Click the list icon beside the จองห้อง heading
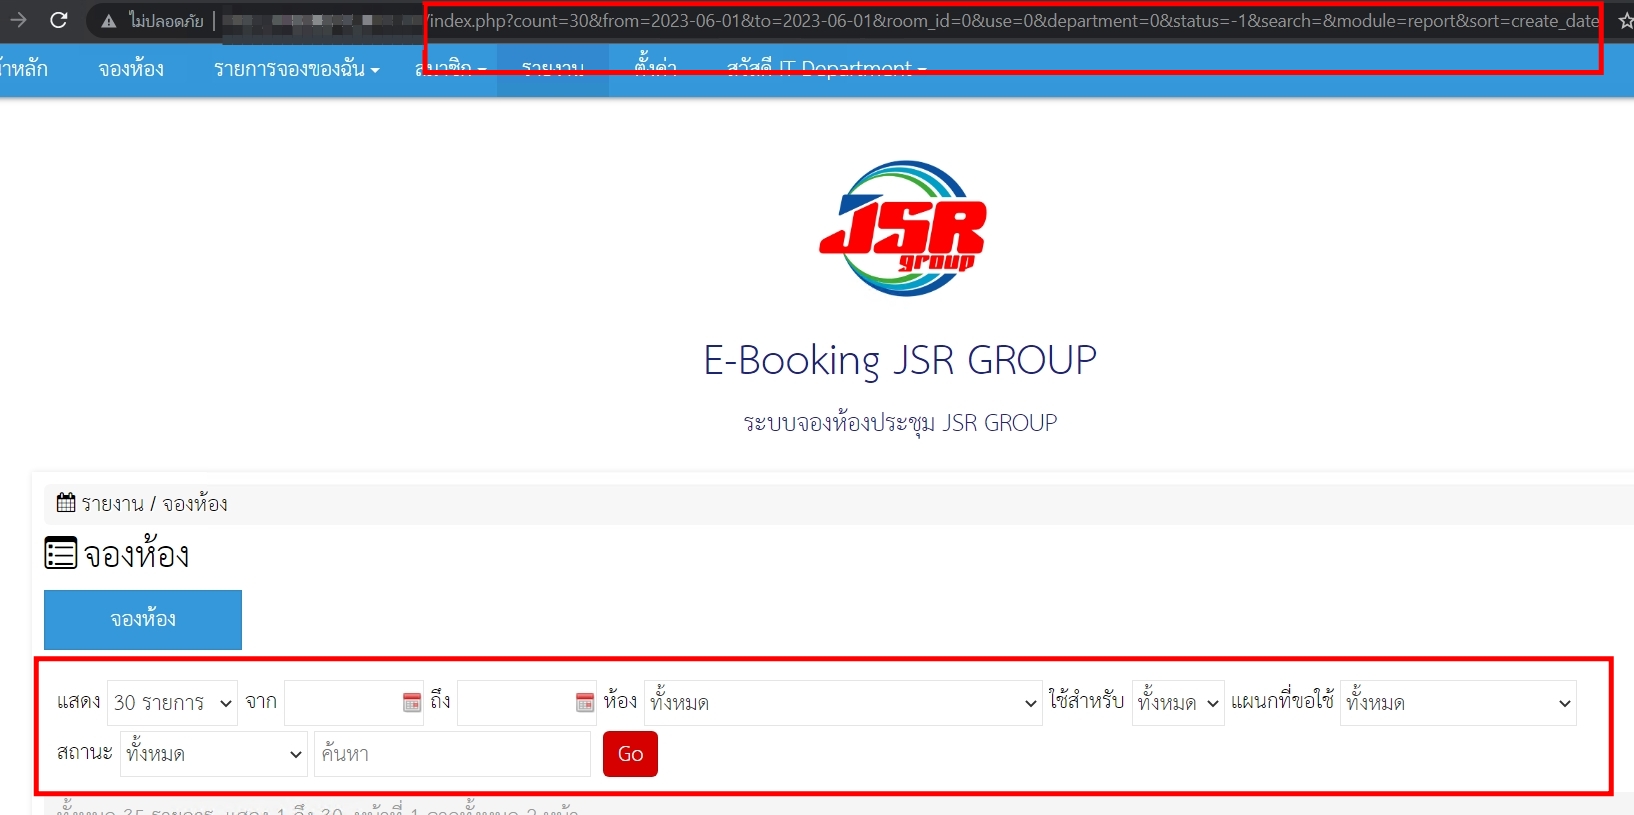This screenshot has height=815, width=1634. [60, 553]
